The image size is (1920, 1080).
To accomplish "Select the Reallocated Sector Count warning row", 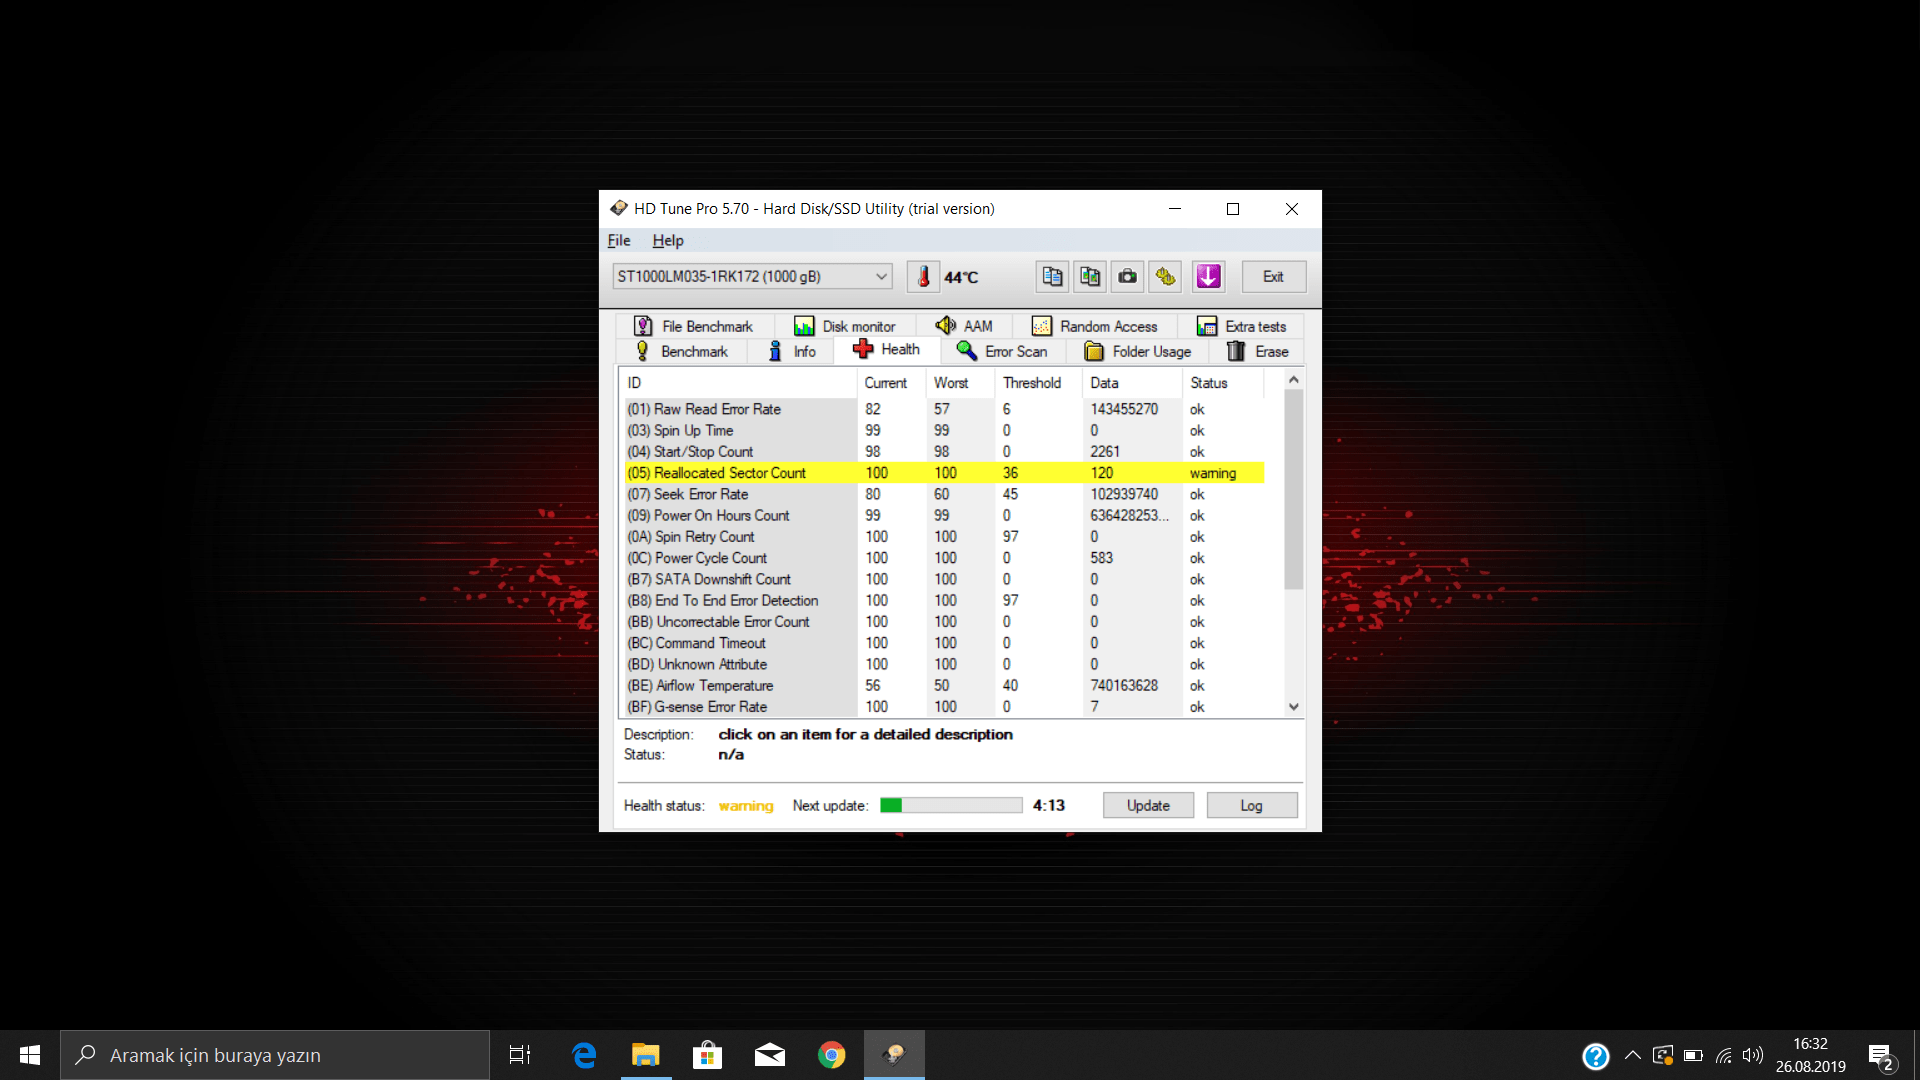I will (900, 472).
